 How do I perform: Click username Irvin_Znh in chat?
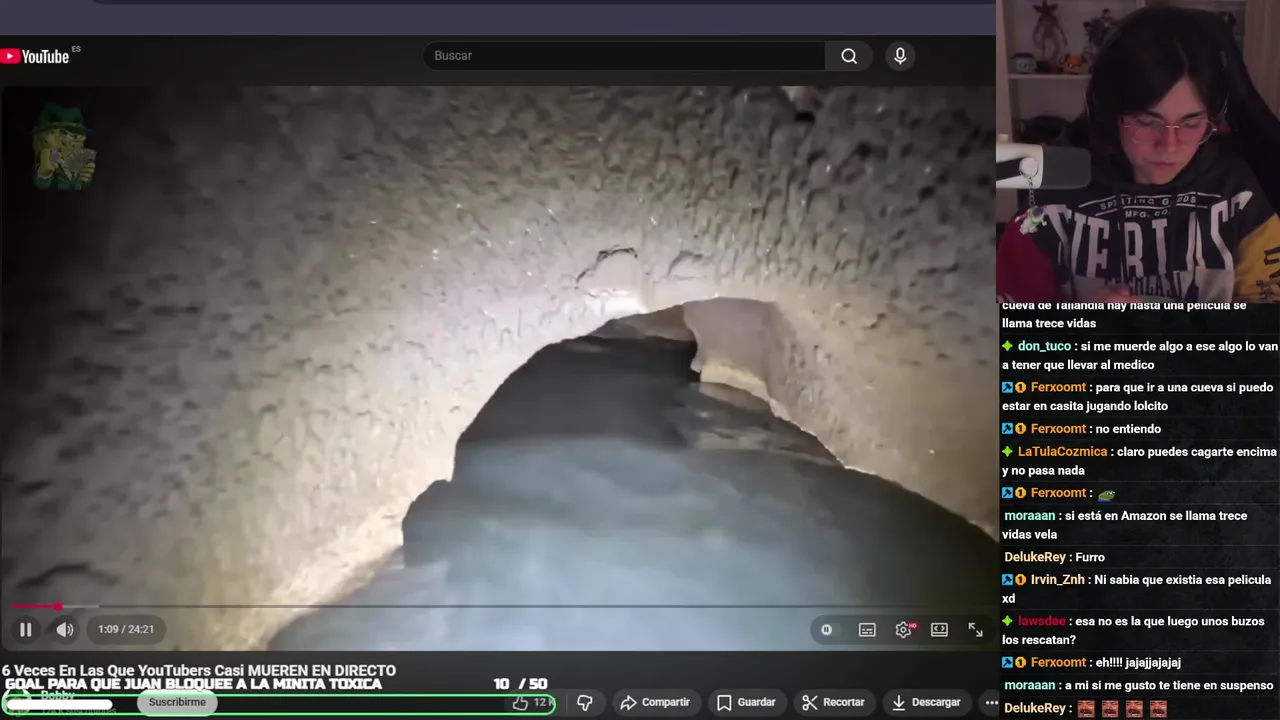pos(1059,580)
